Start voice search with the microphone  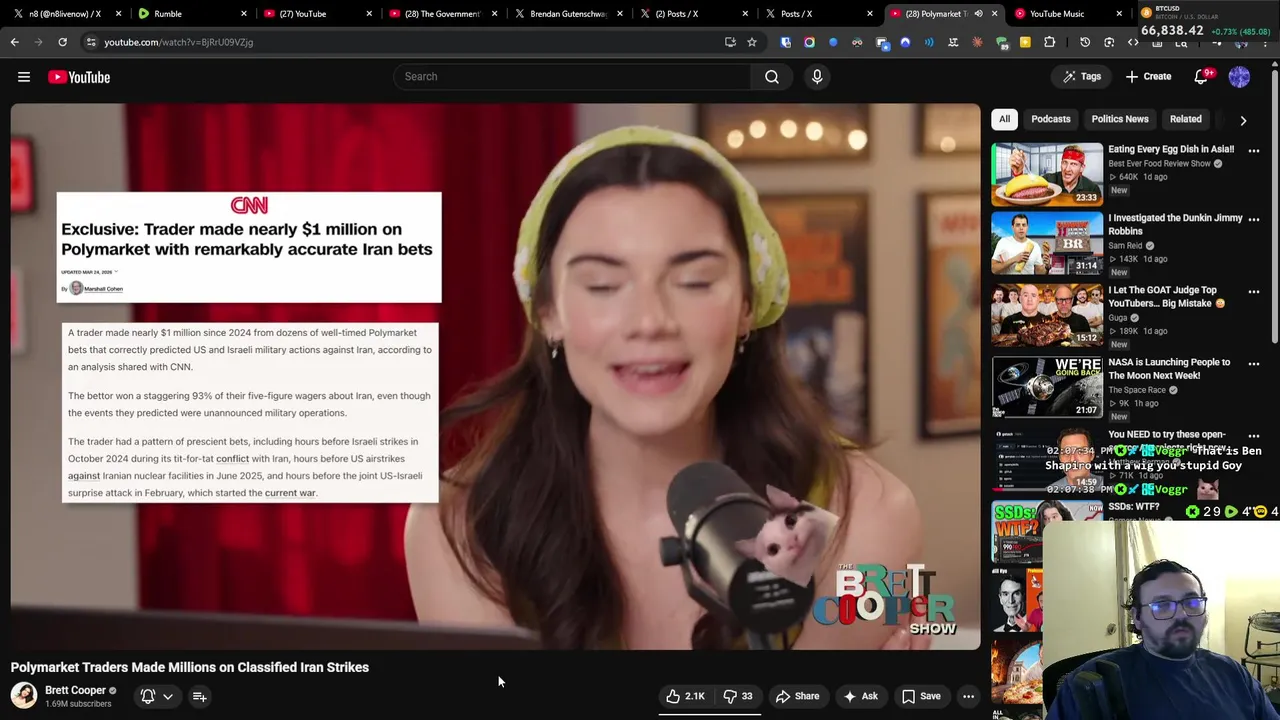817,77
